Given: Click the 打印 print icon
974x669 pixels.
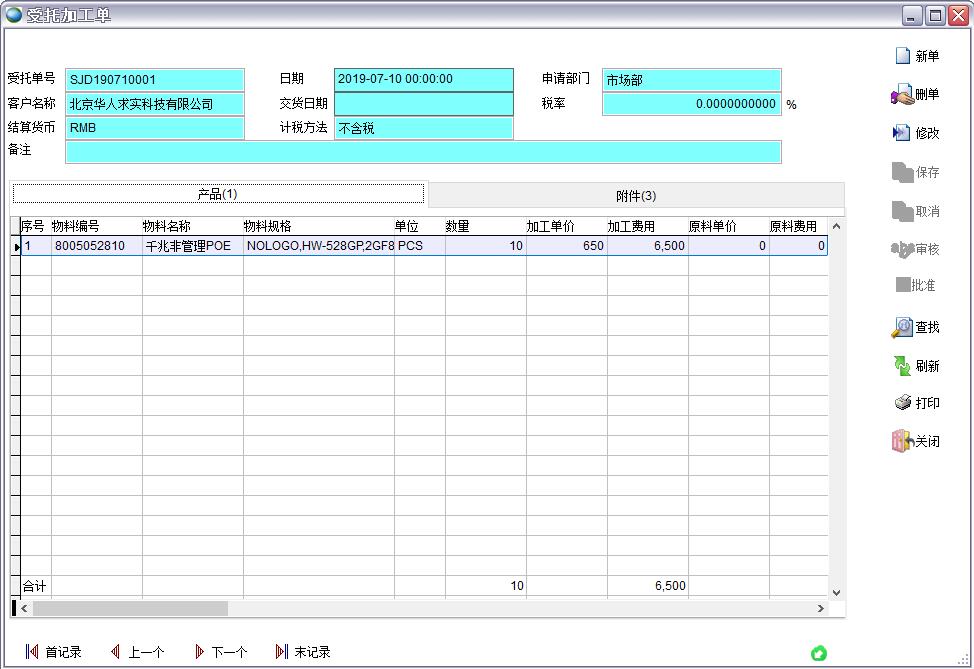Looking at the screenshot, I should point(921,402).
